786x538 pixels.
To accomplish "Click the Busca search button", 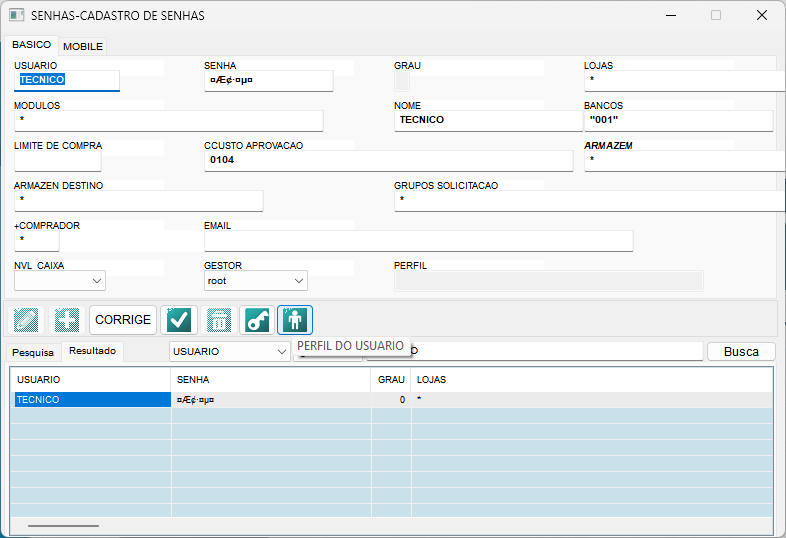I will tap(741, 351).
